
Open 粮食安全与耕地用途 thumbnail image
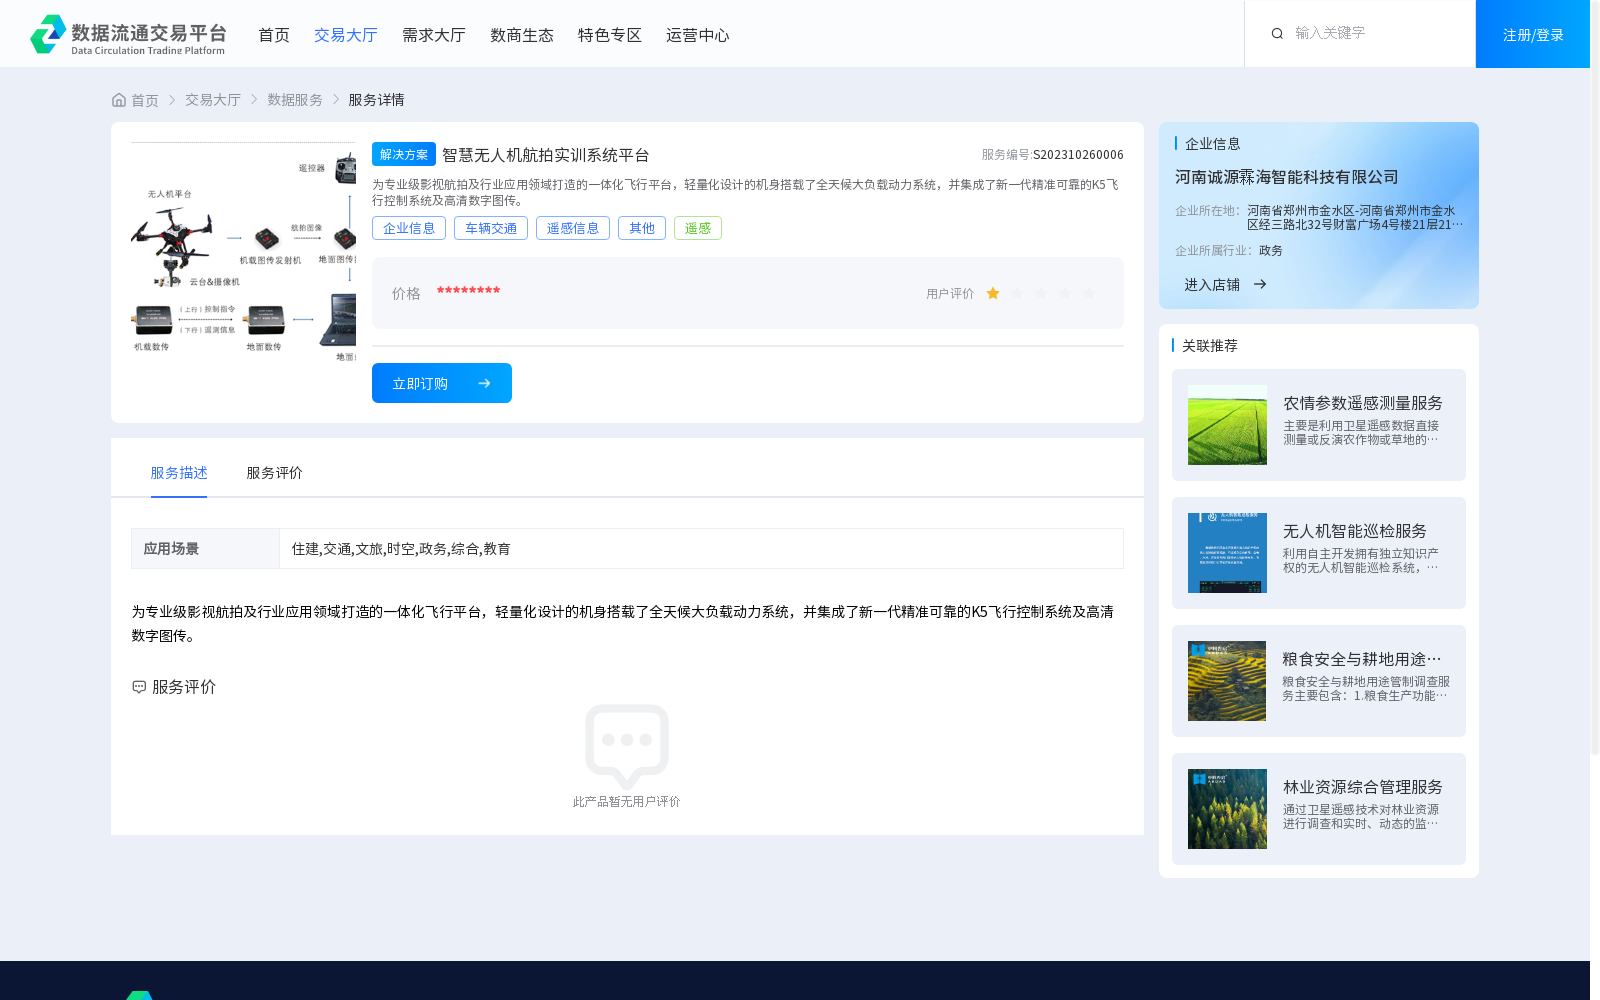1227,681
